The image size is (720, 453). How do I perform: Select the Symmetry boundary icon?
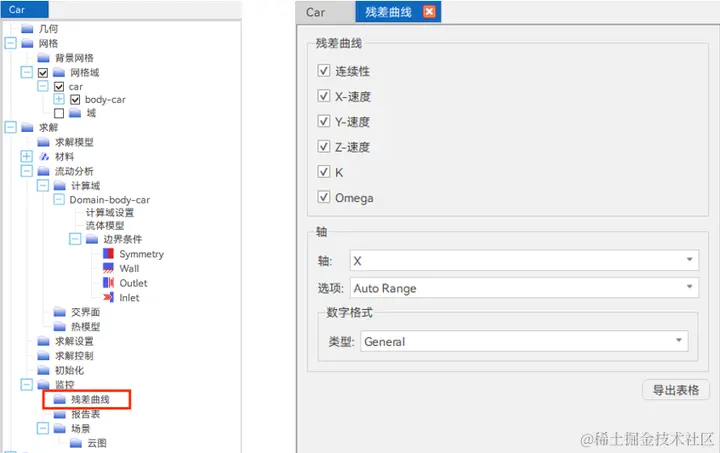[108, 254]
